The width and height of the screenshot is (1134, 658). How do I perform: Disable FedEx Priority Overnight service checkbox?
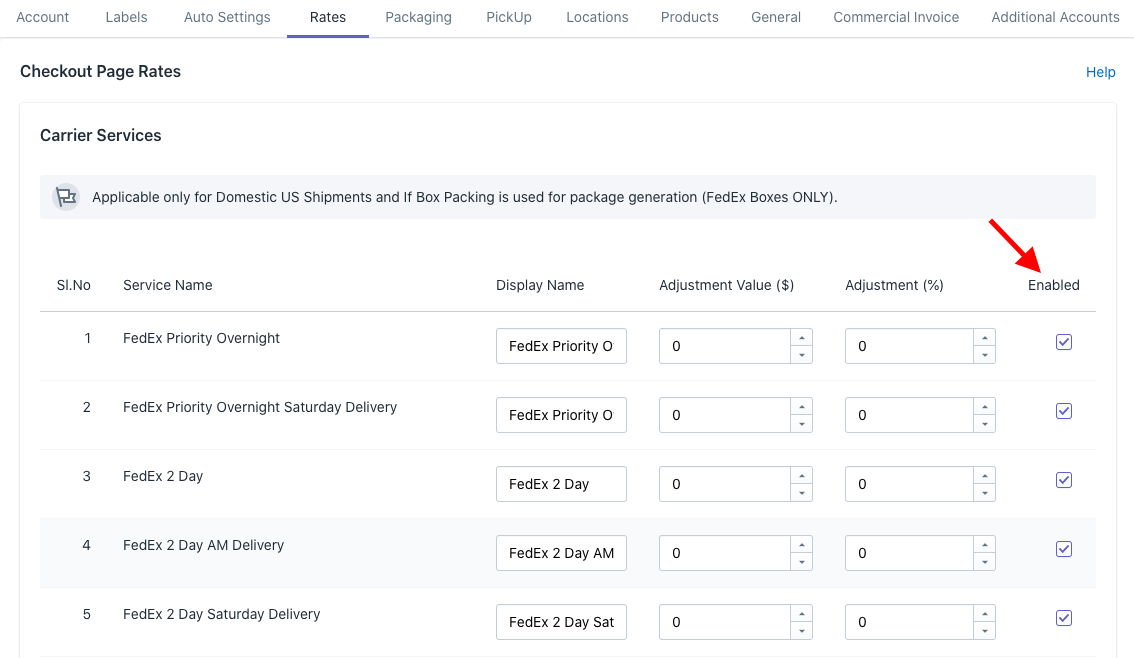1063,342
